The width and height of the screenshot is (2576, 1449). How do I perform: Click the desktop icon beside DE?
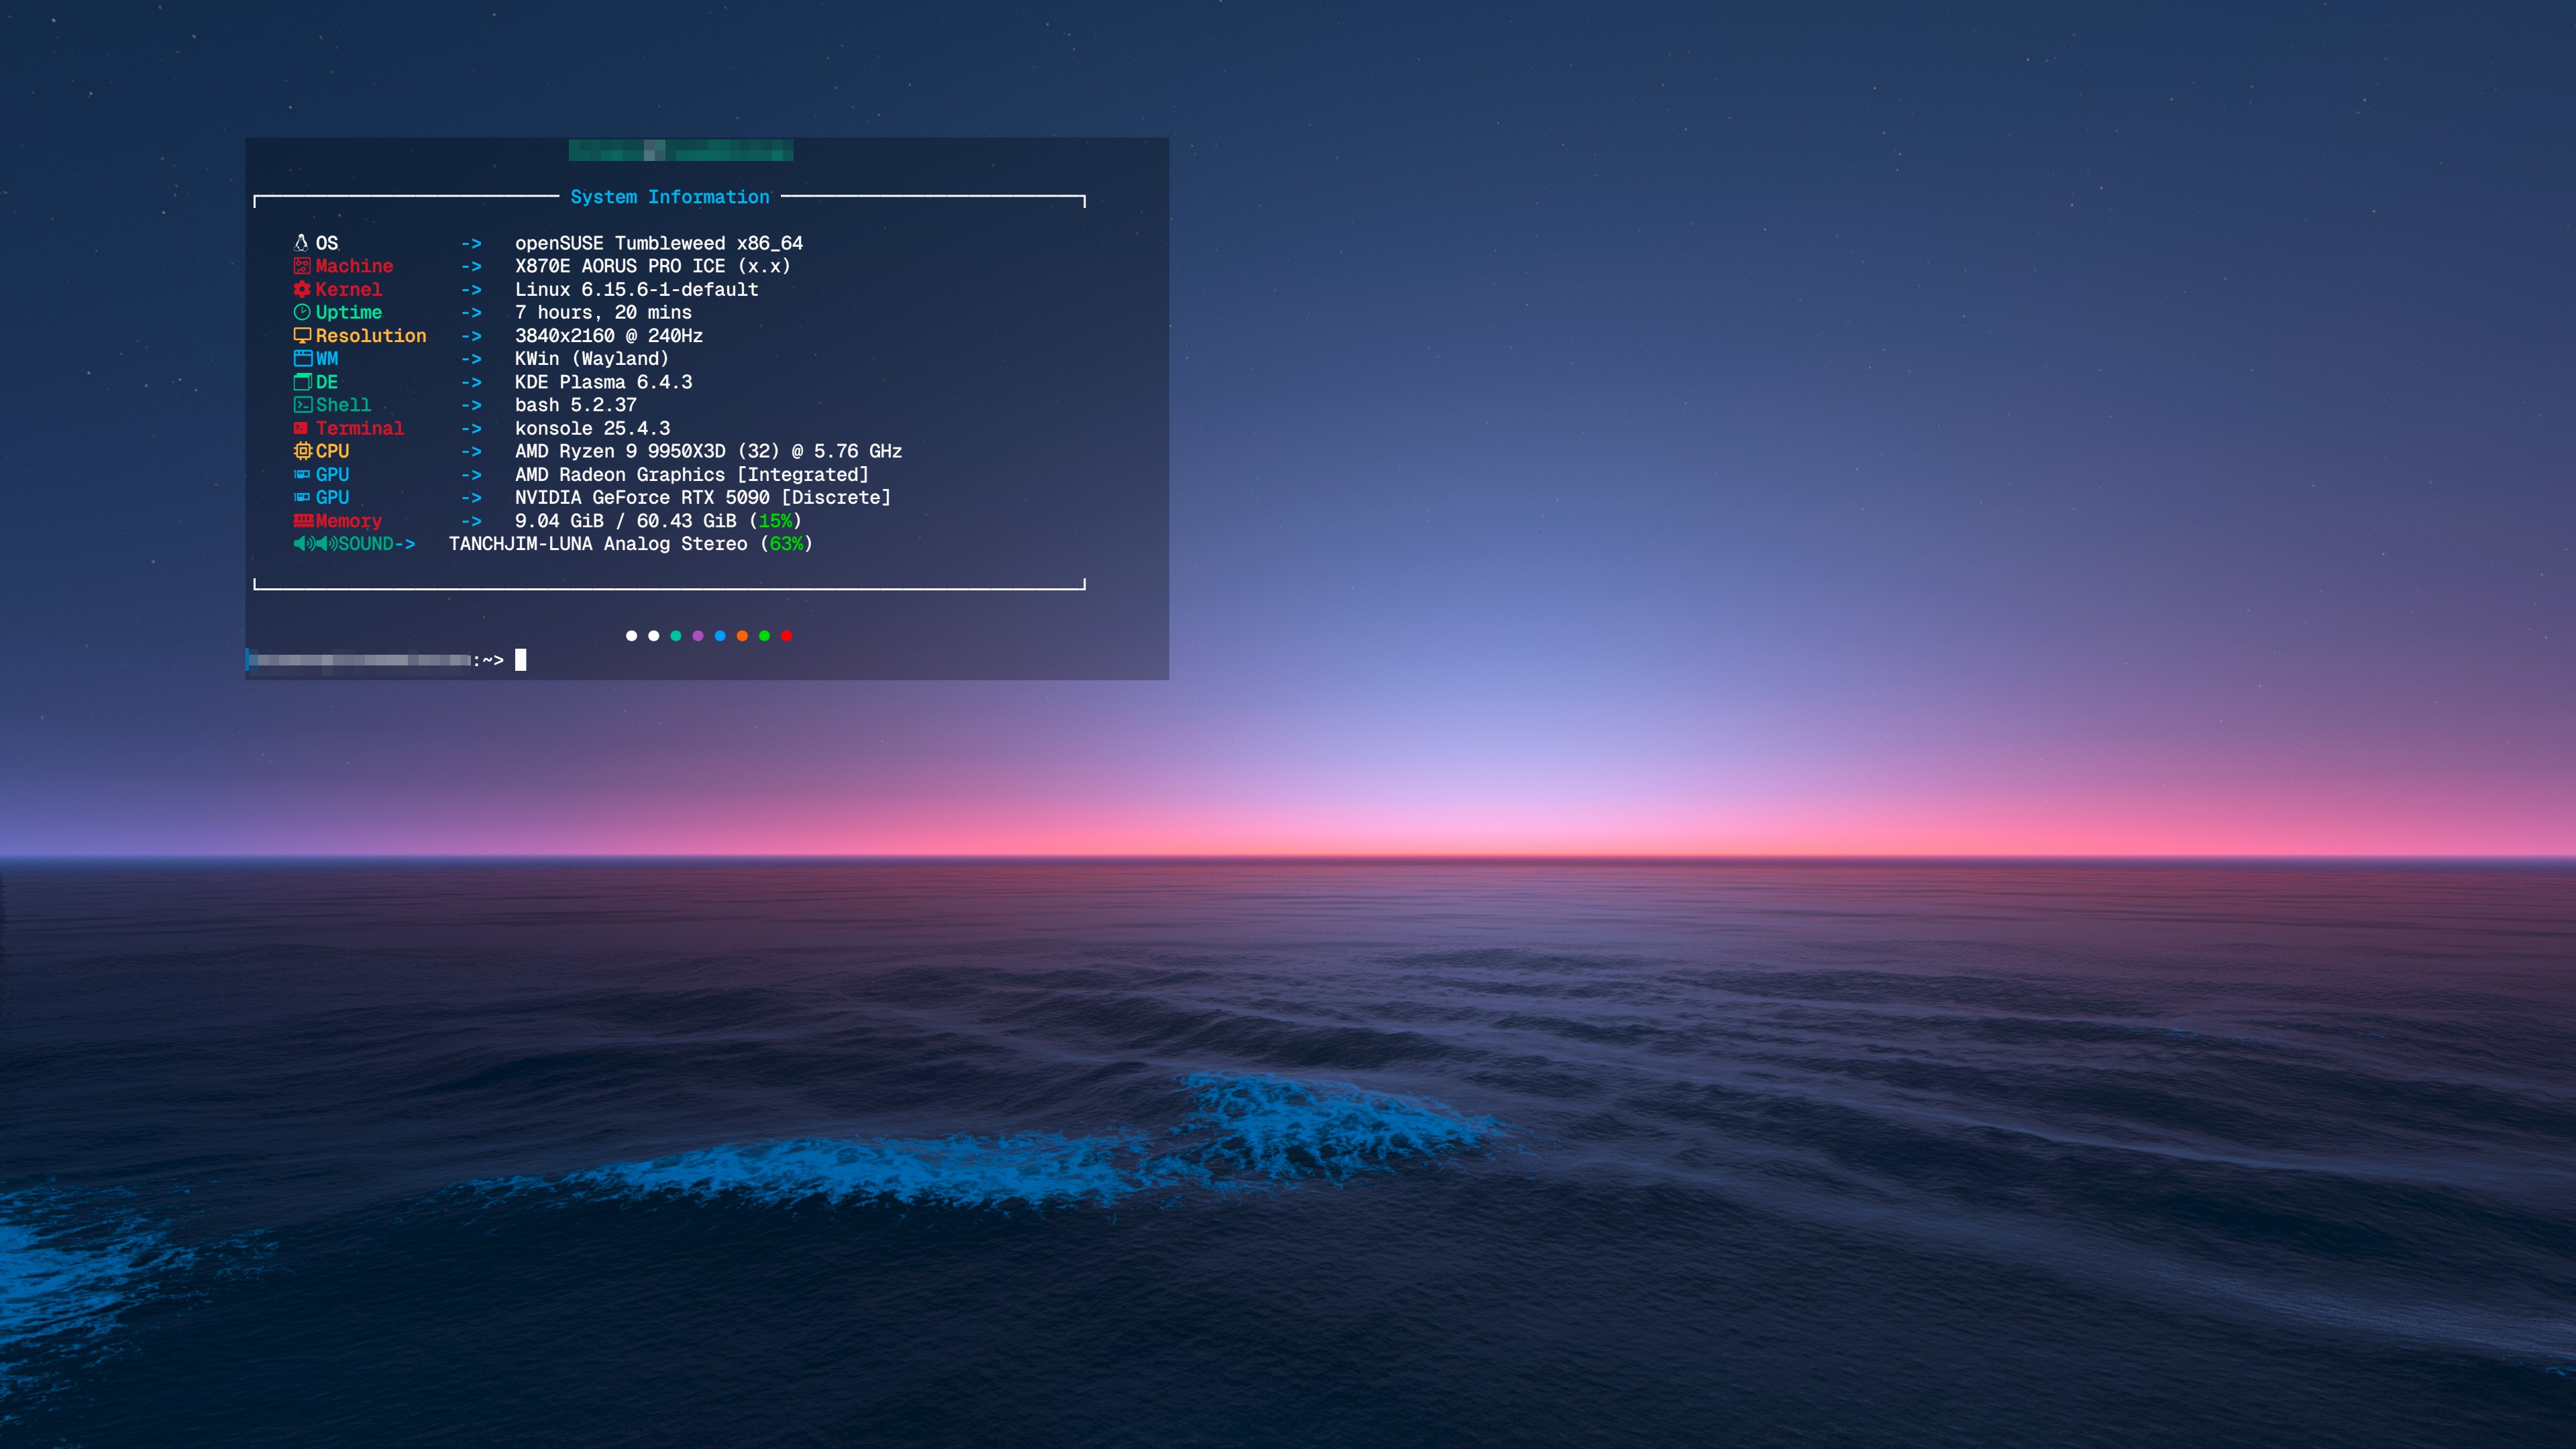point(302,382)
